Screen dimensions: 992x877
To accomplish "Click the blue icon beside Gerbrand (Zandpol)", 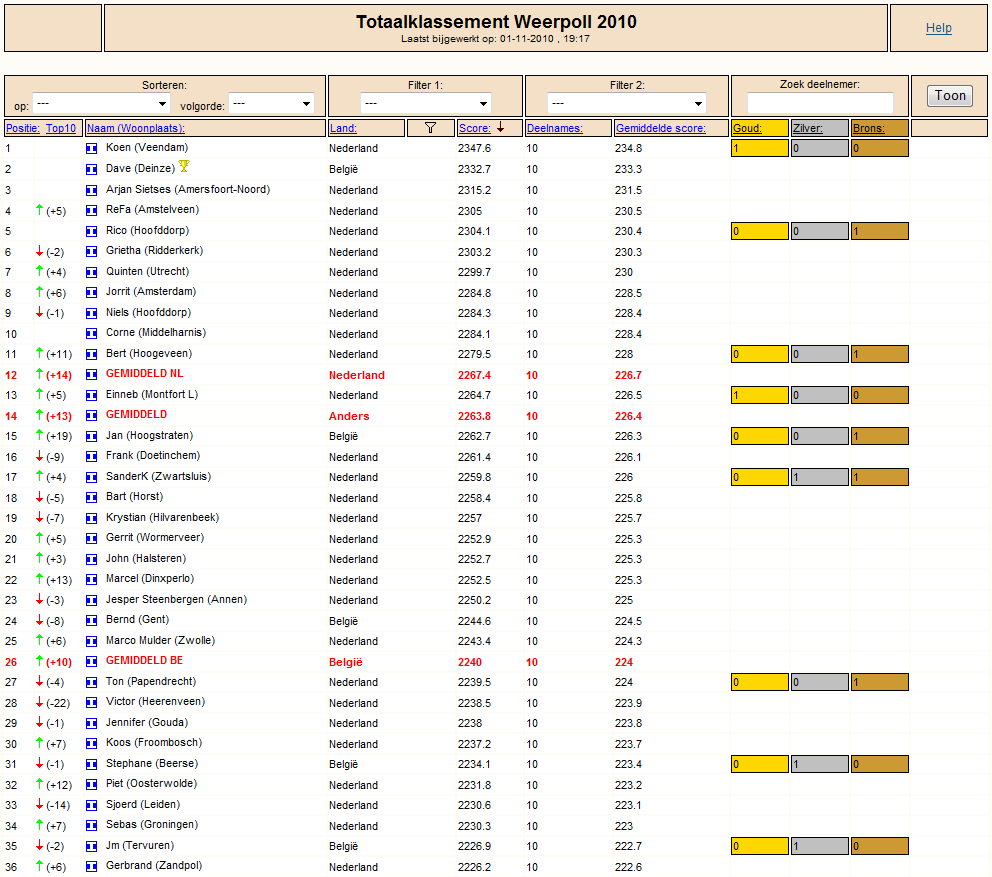I will click(x=92, y=866).
